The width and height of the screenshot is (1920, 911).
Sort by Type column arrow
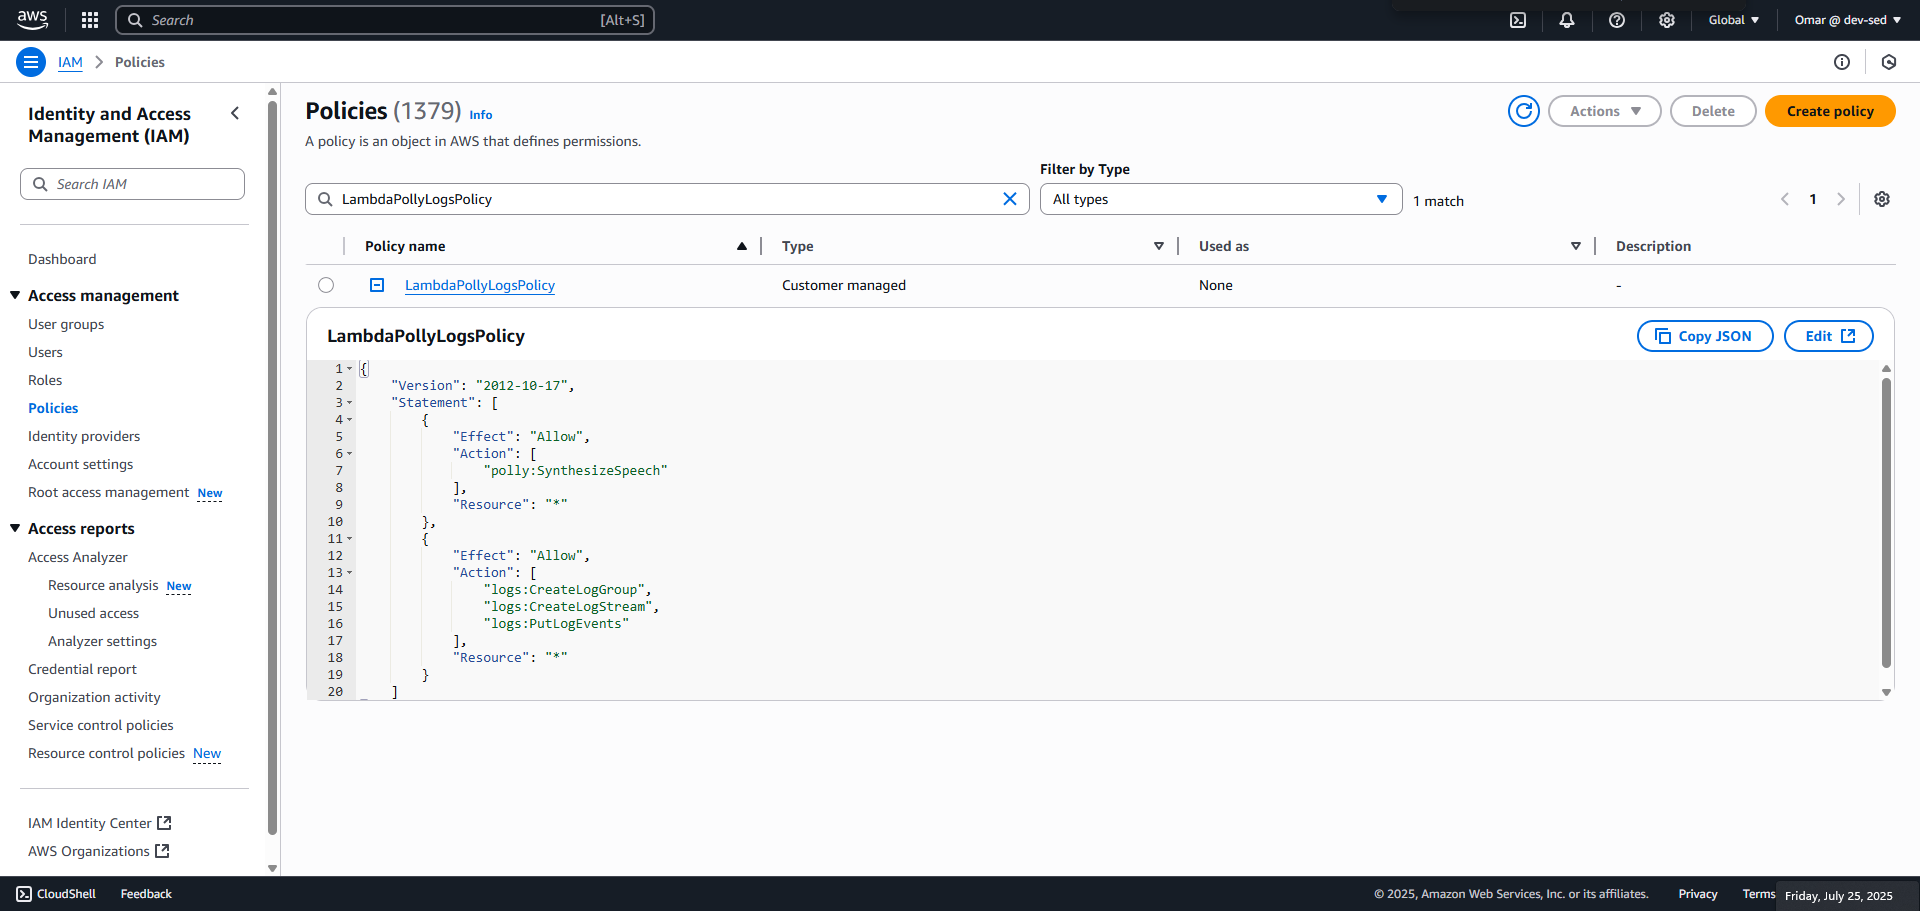1159,246
